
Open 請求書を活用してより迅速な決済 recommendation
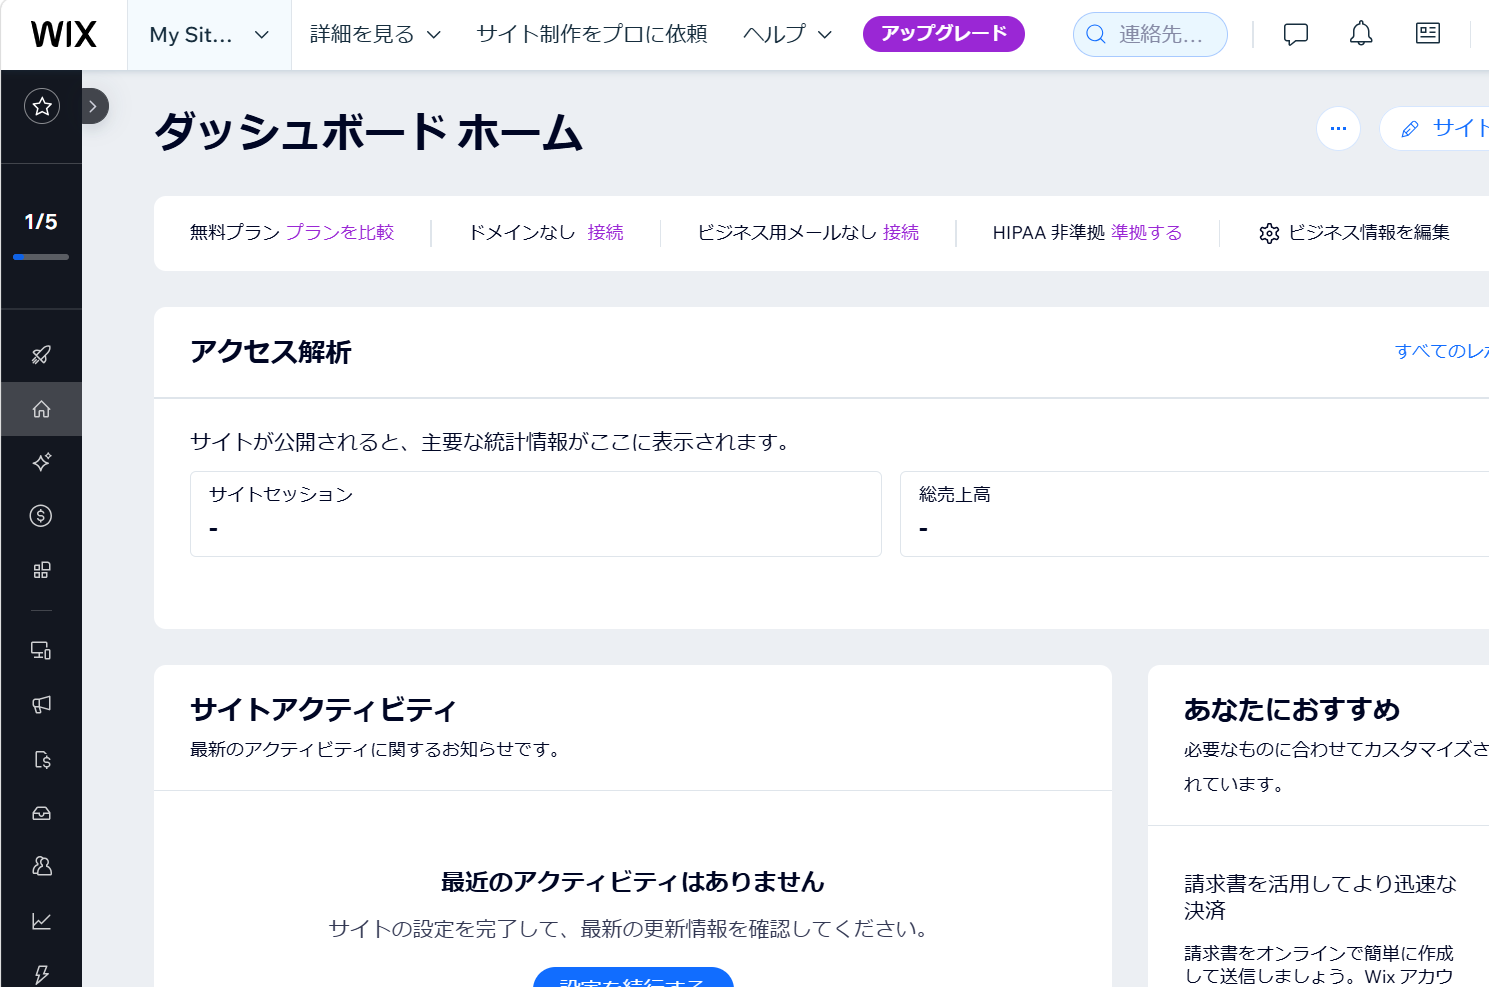tap(1320, 897)
